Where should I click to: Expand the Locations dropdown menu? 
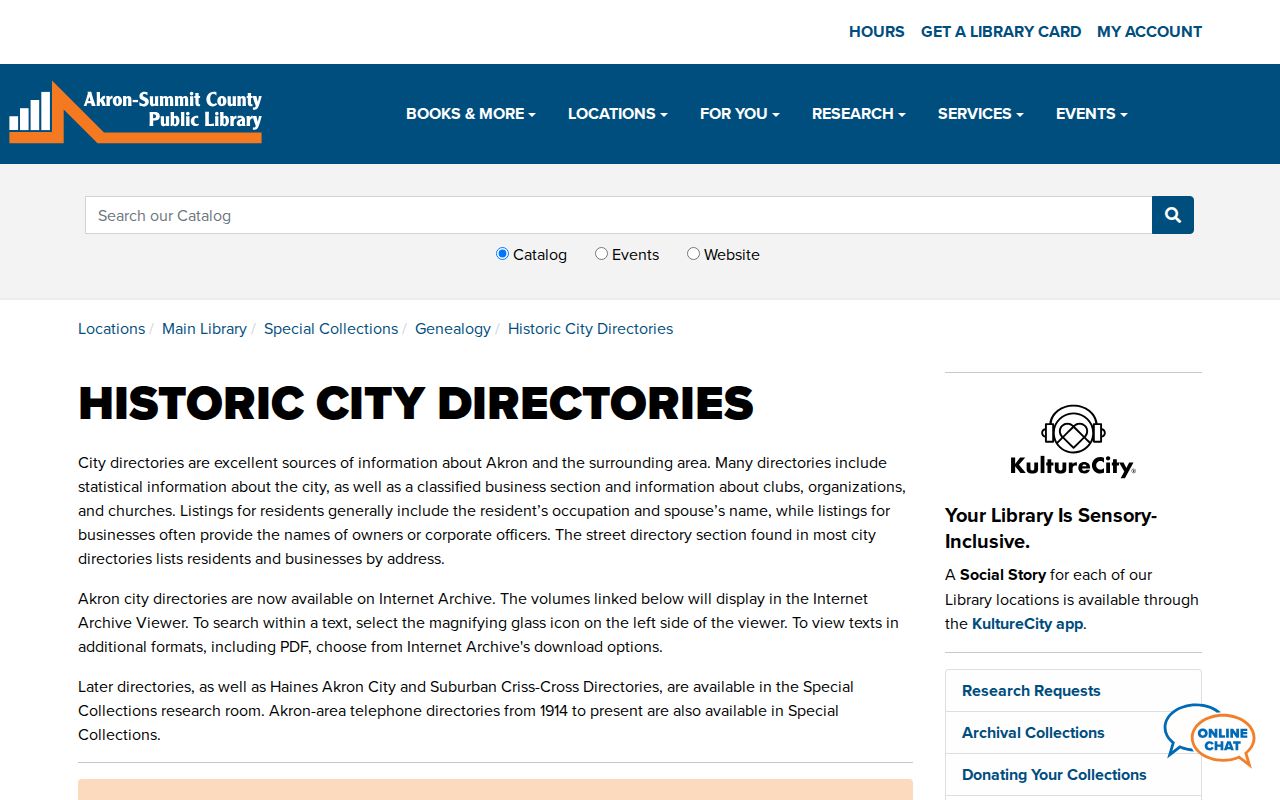[x=618, y=114]
